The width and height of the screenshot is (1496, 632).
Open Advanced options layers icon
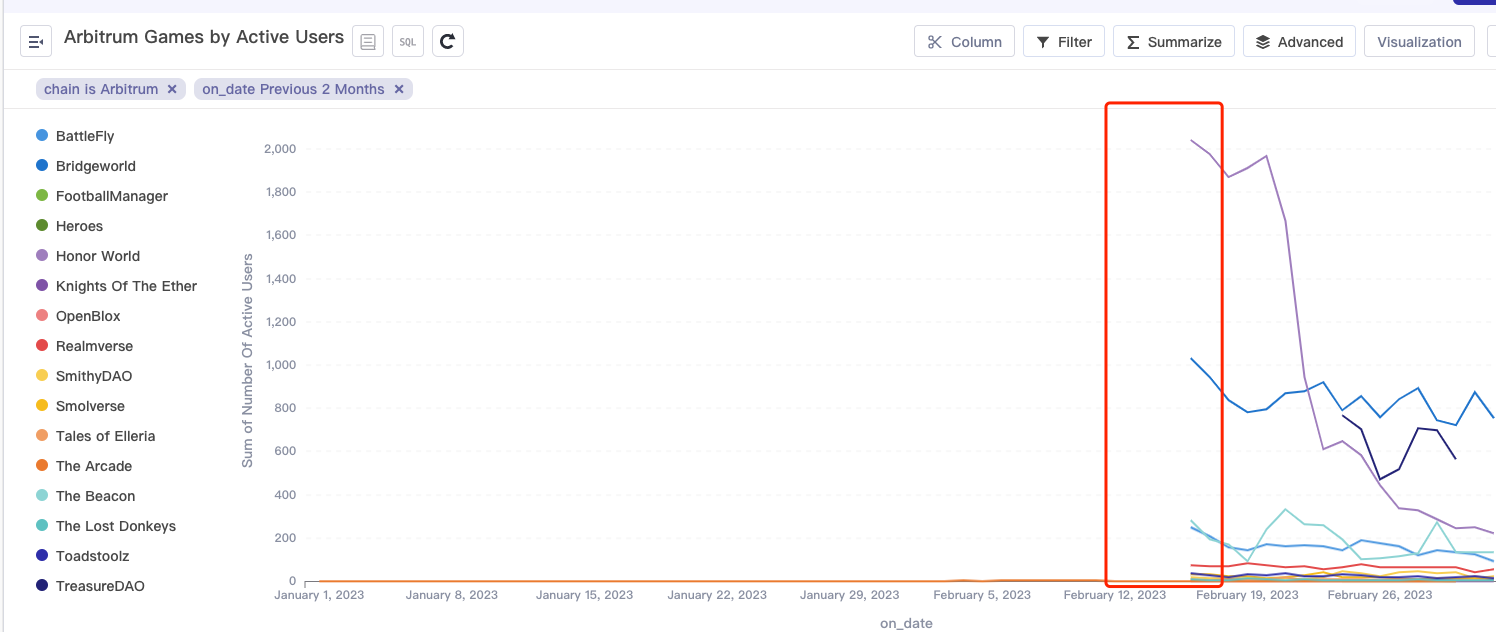tap(1299, 41)
